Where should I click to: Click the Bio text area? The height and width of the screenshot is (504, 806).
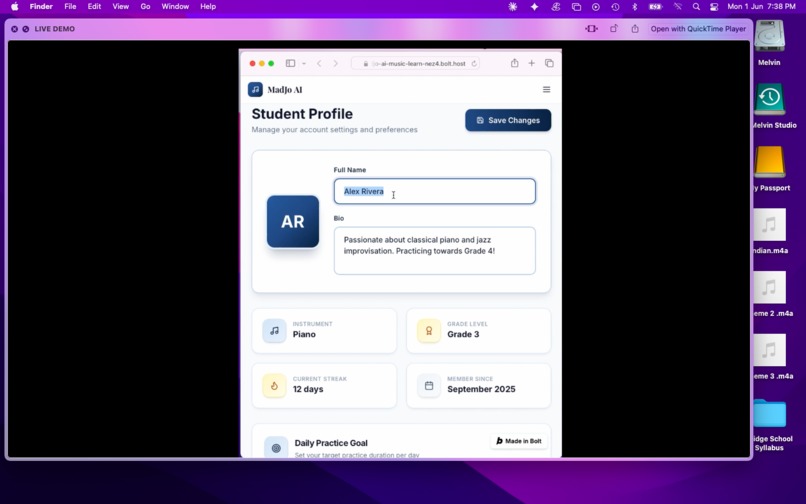[434, 250]
